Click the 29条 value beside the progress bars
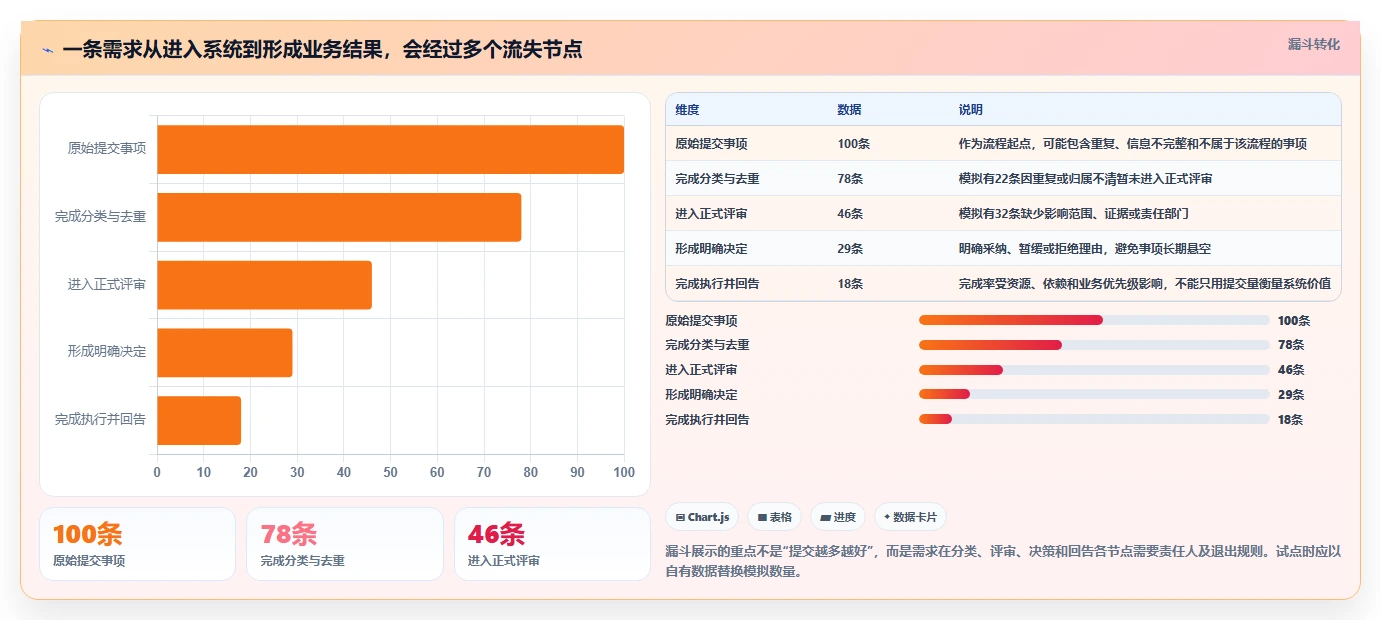 click(x=1290, y=395)
